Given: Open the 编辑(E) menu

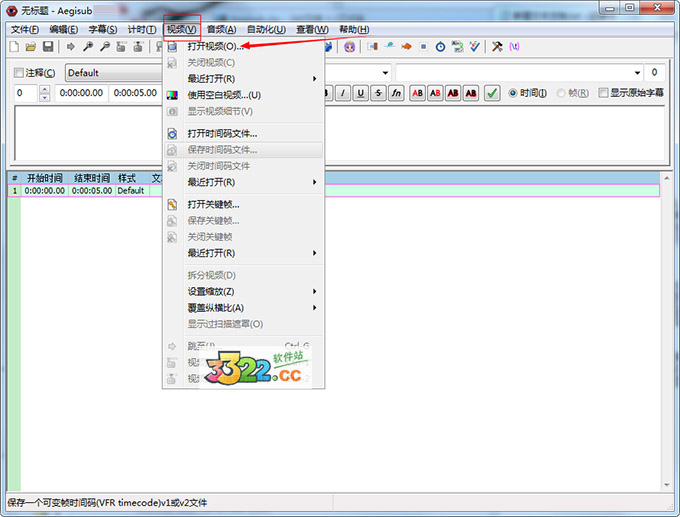Looking at the screenshot, I should (x=64, y=29).
